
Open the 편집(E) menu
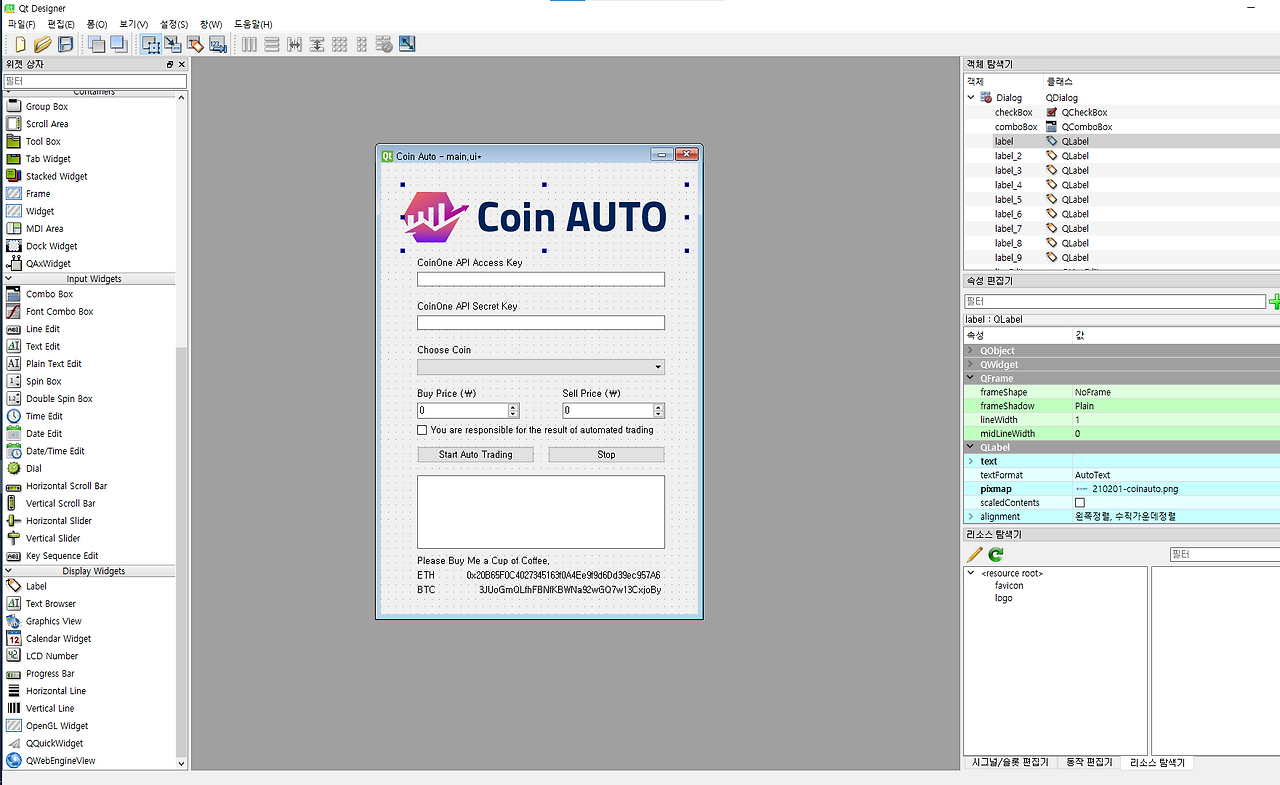click(61, 24)
